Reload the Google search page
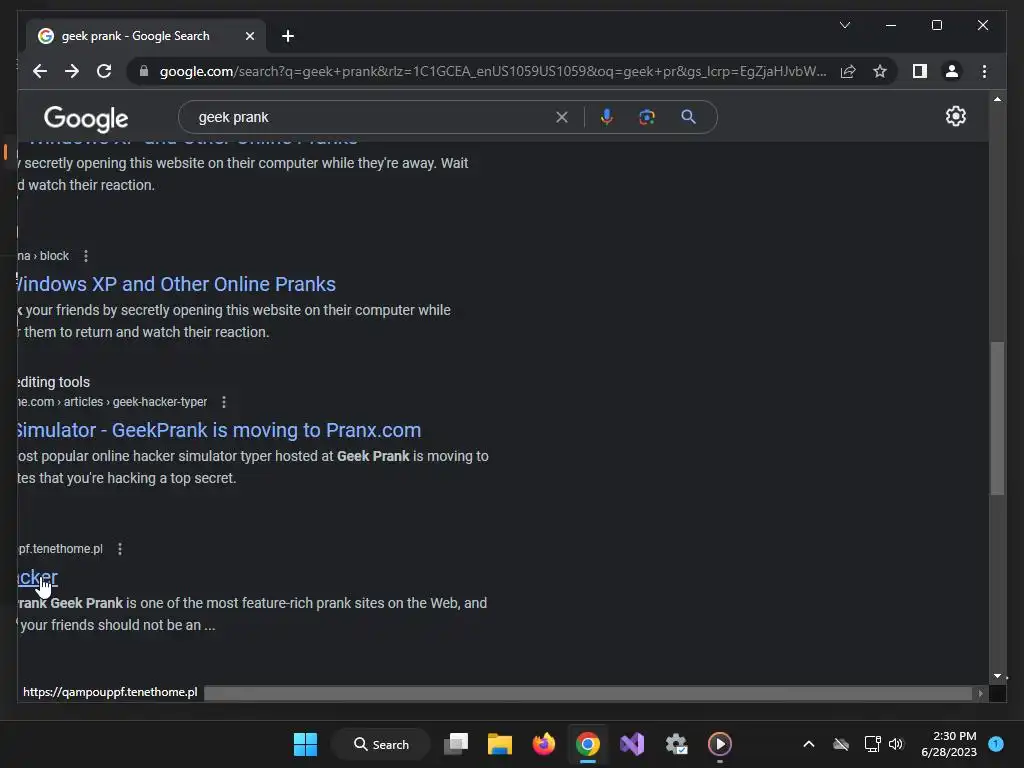The width and height of the screenshot is (1024, 768). coord(104,71)
